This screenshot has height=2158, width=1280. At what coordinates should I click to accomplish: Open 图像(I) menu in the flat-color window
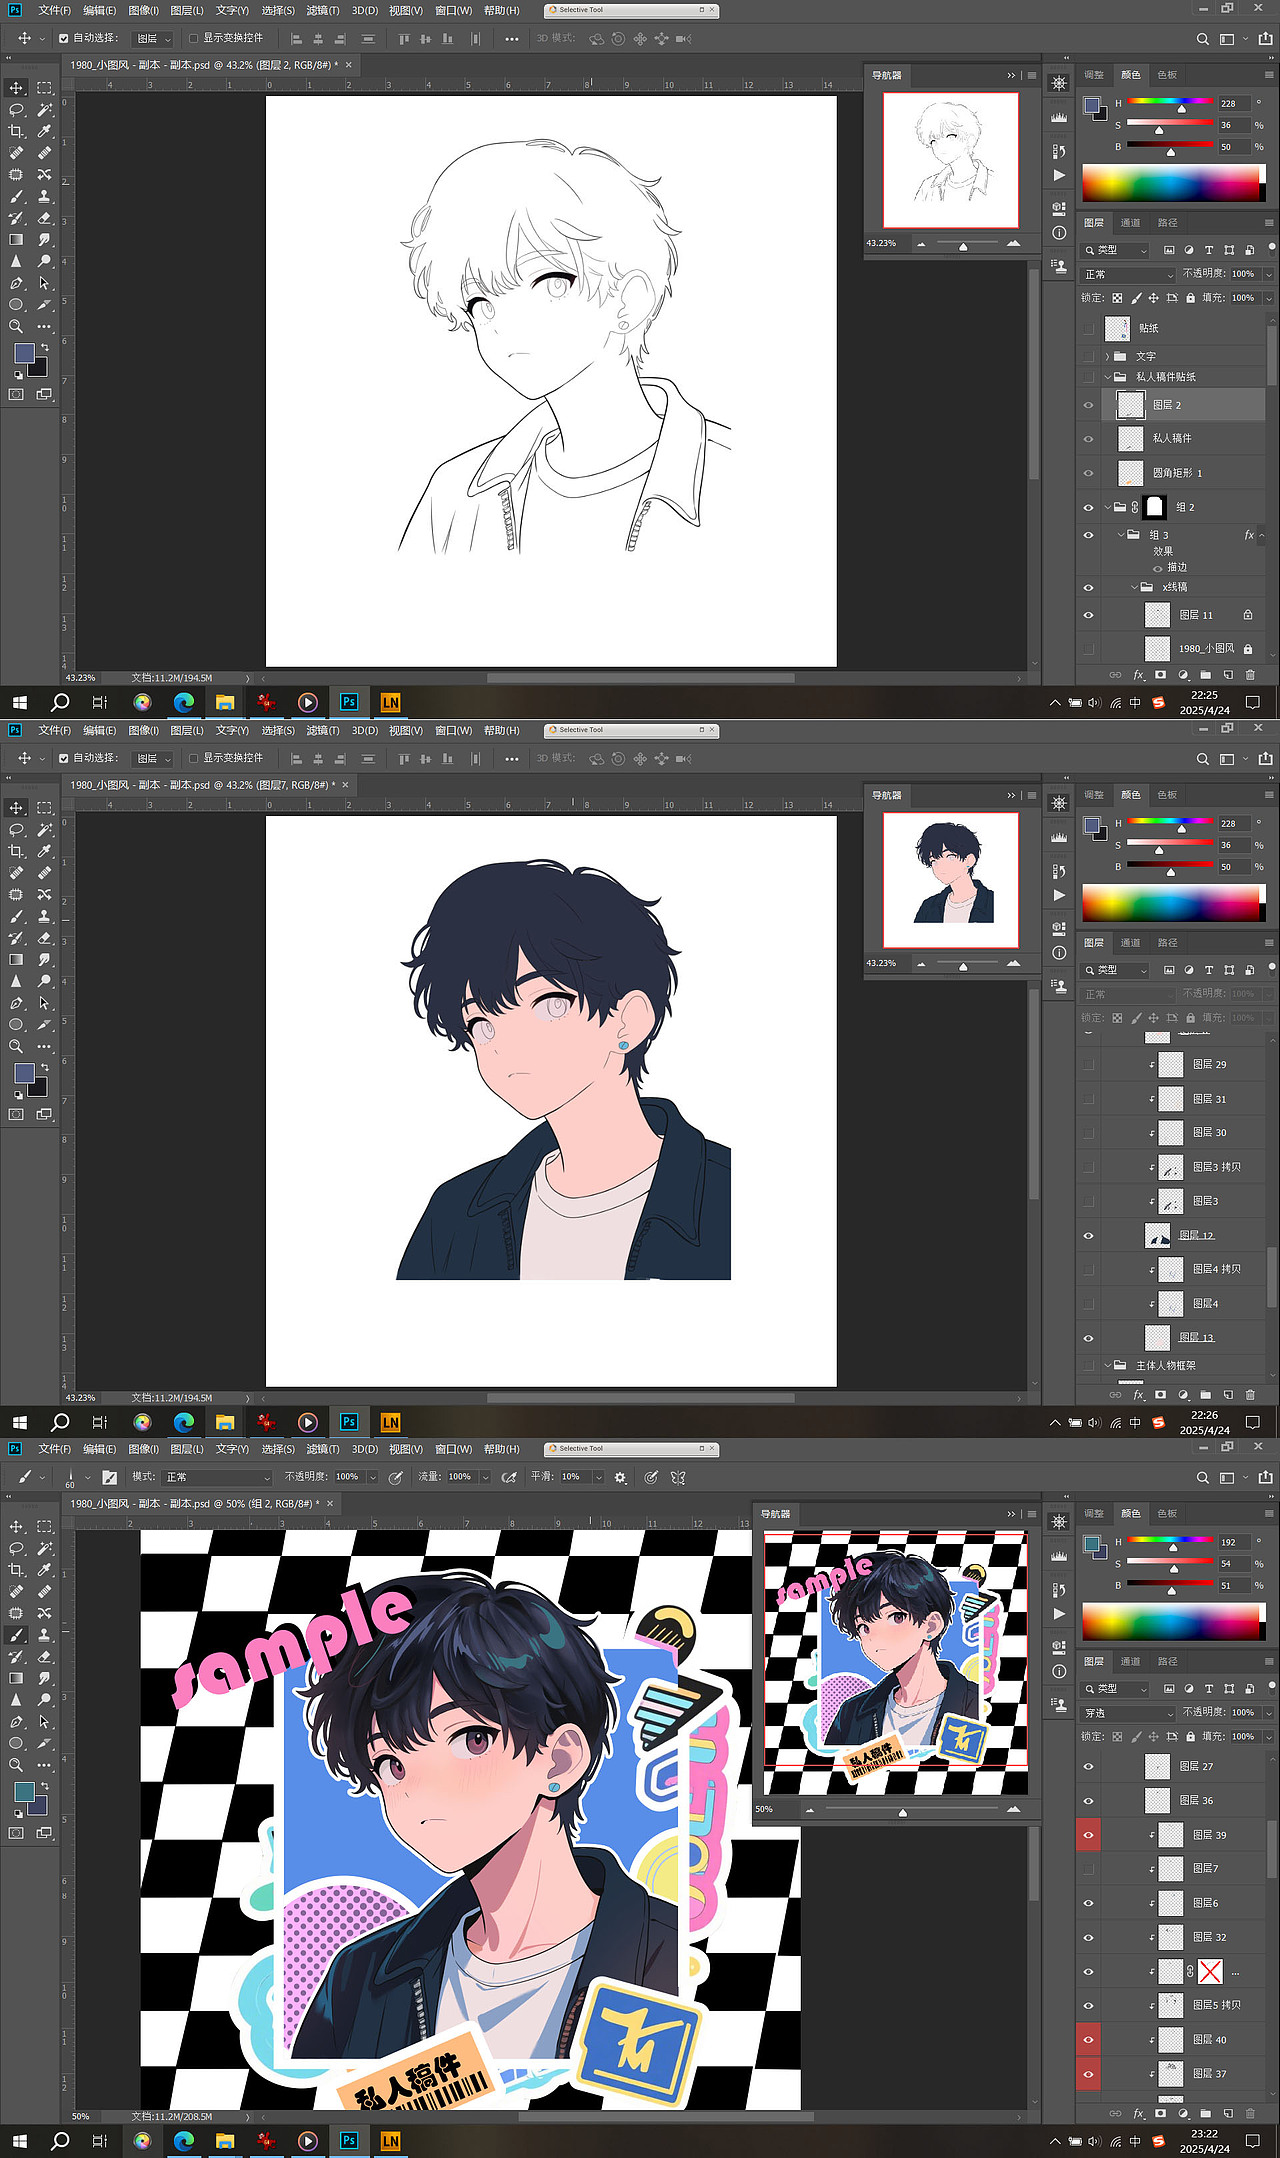click(x=143, y=730)
